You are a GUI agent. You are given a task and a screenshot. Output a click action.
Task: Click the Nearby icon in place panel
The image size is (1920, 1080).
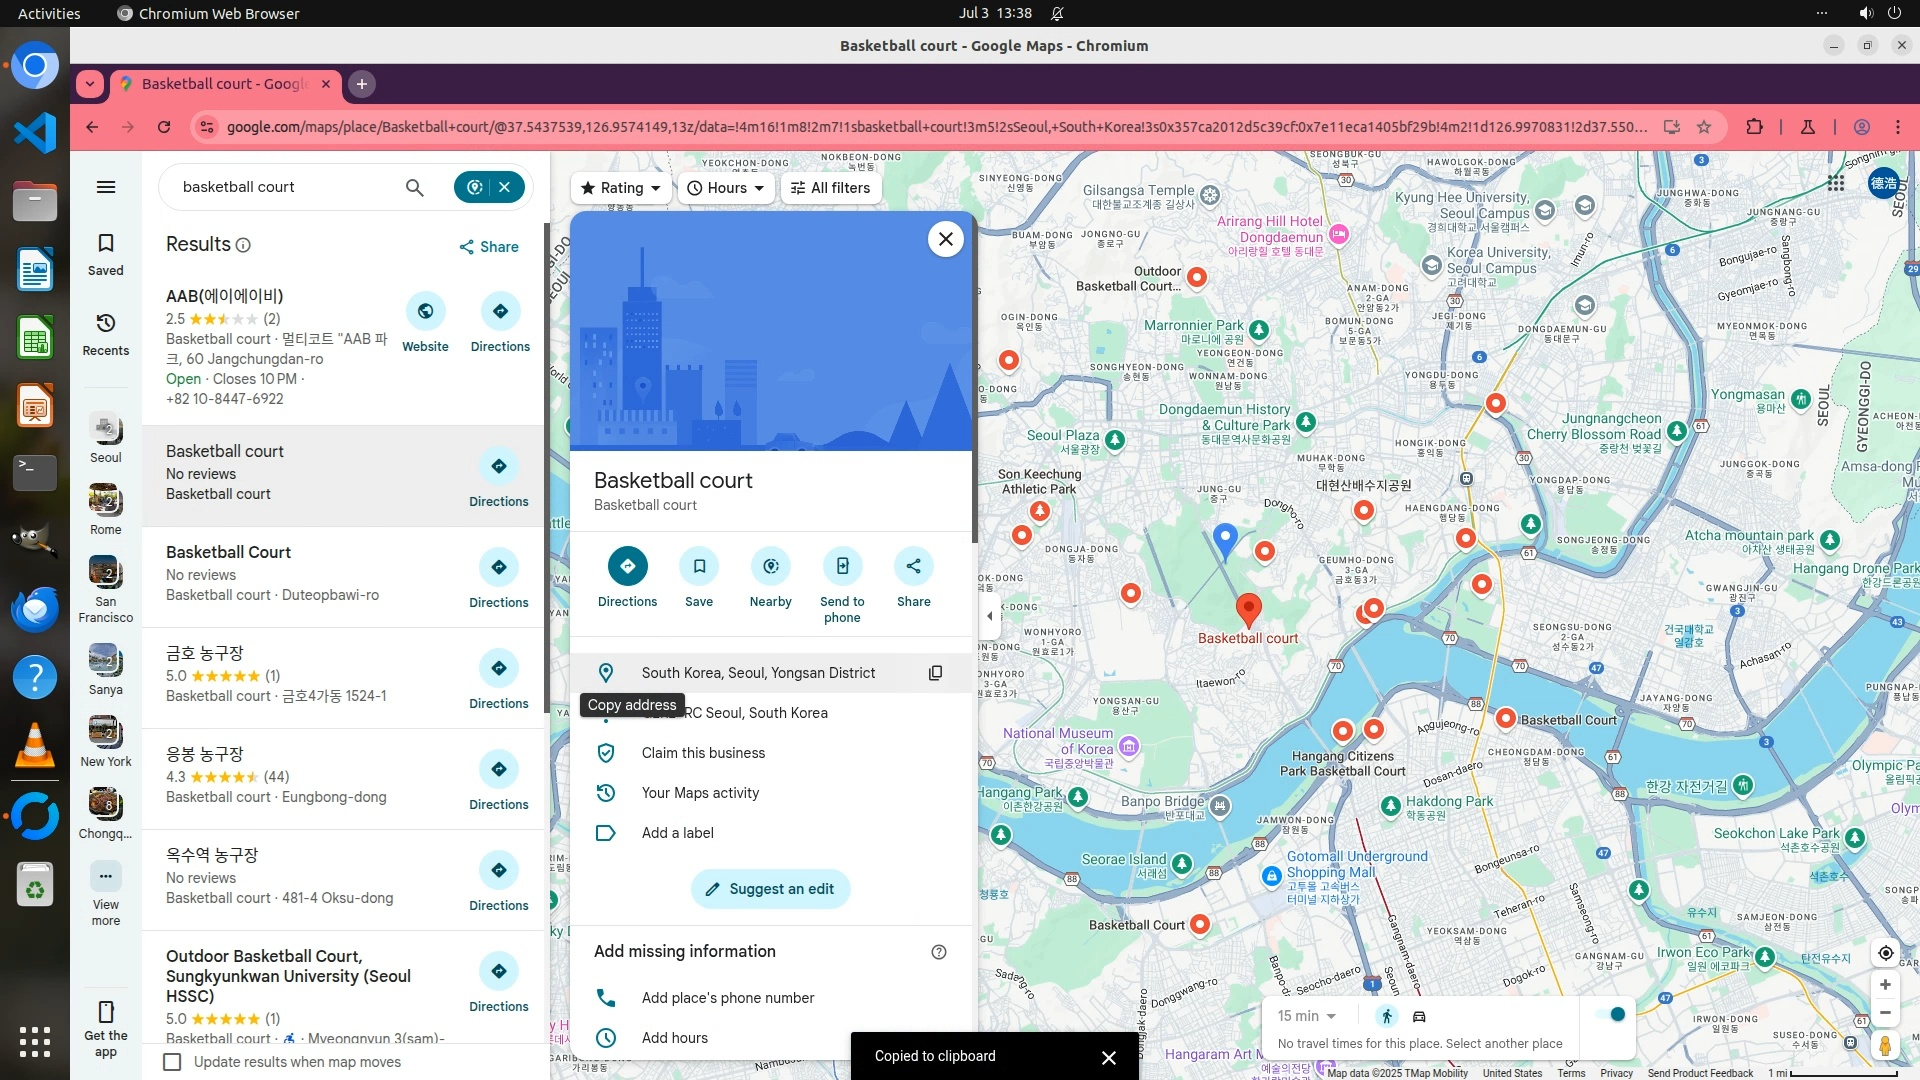770,567
